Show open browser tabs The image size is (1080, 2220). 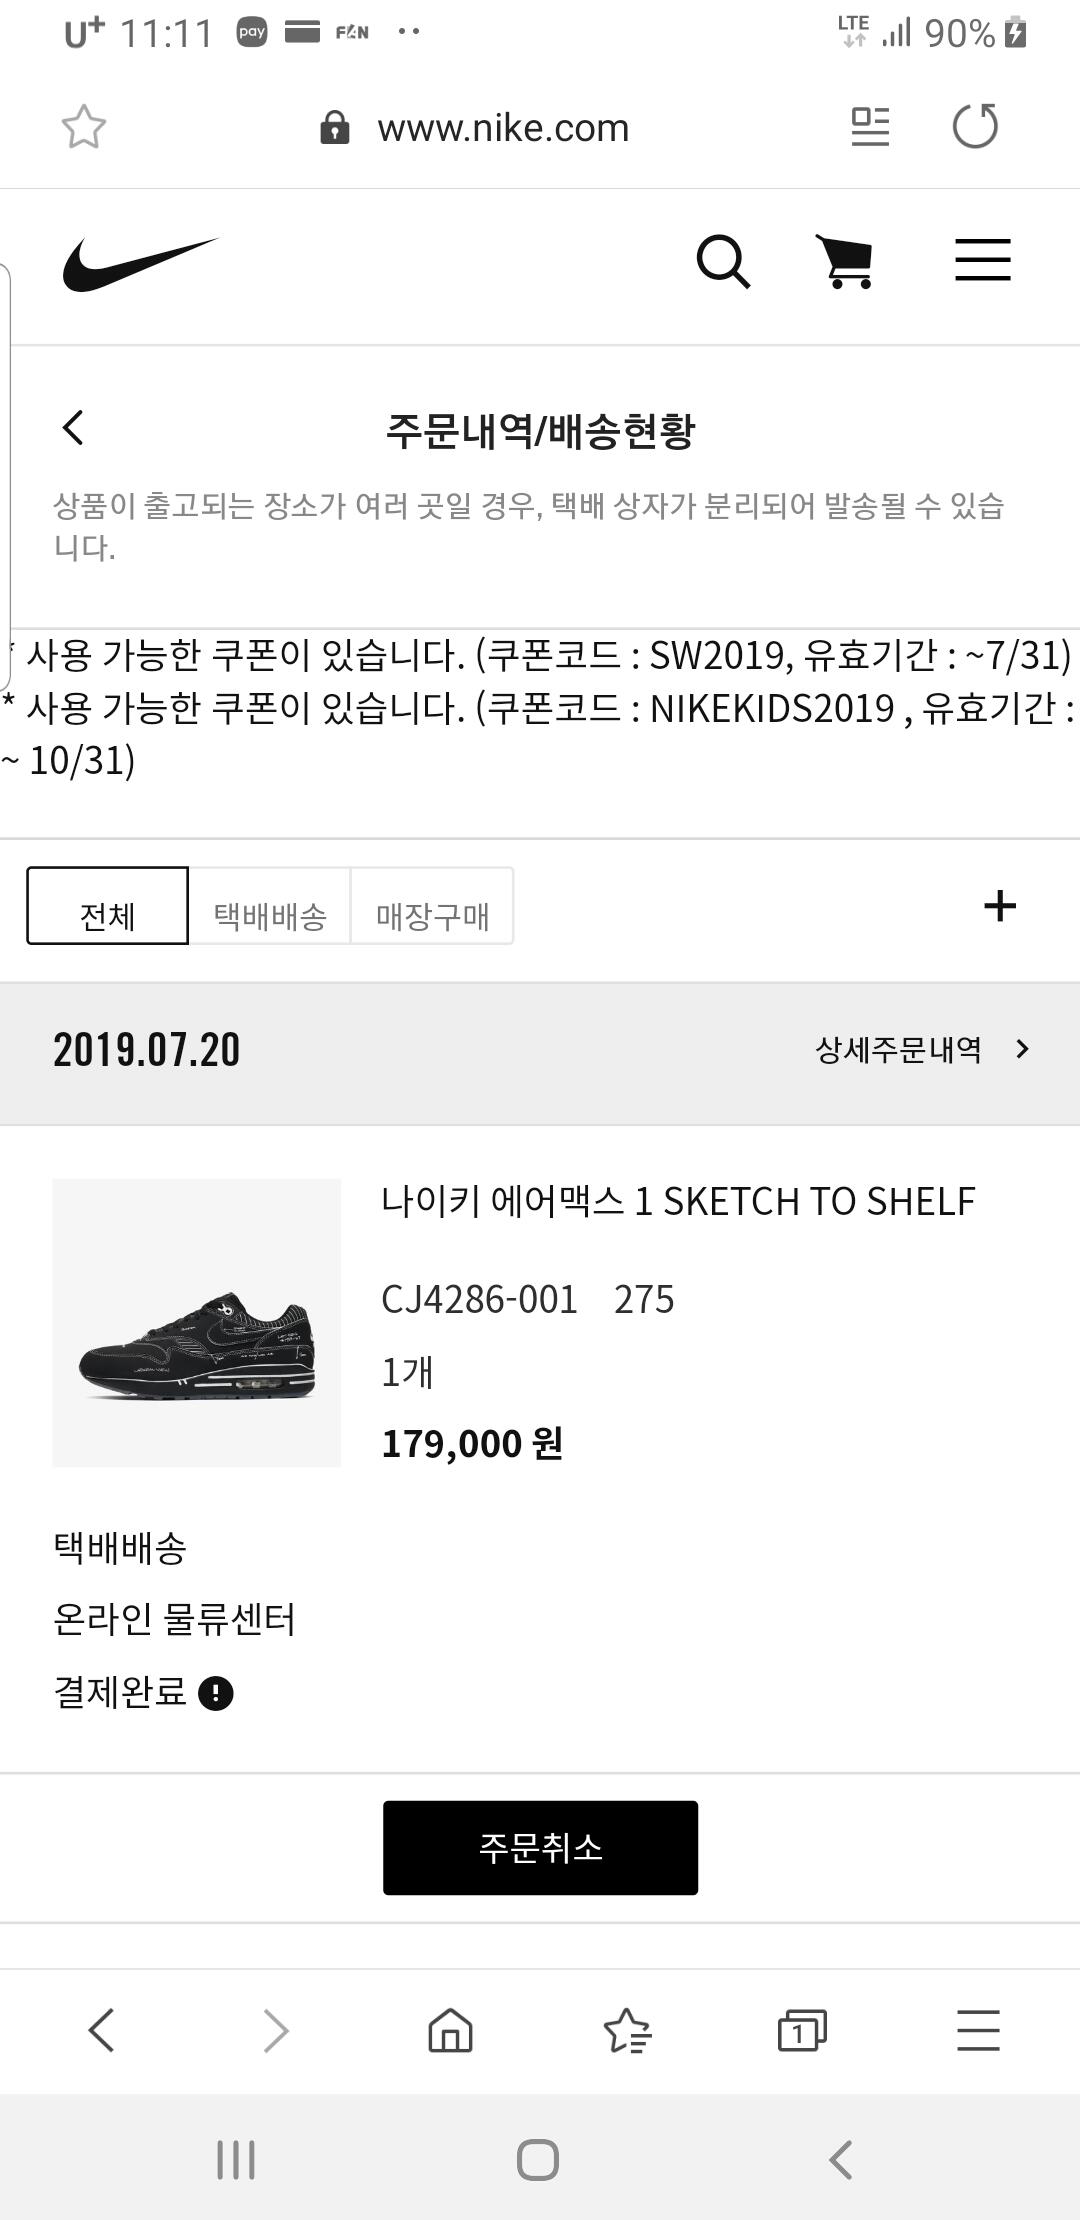(x=802, y=2031)
